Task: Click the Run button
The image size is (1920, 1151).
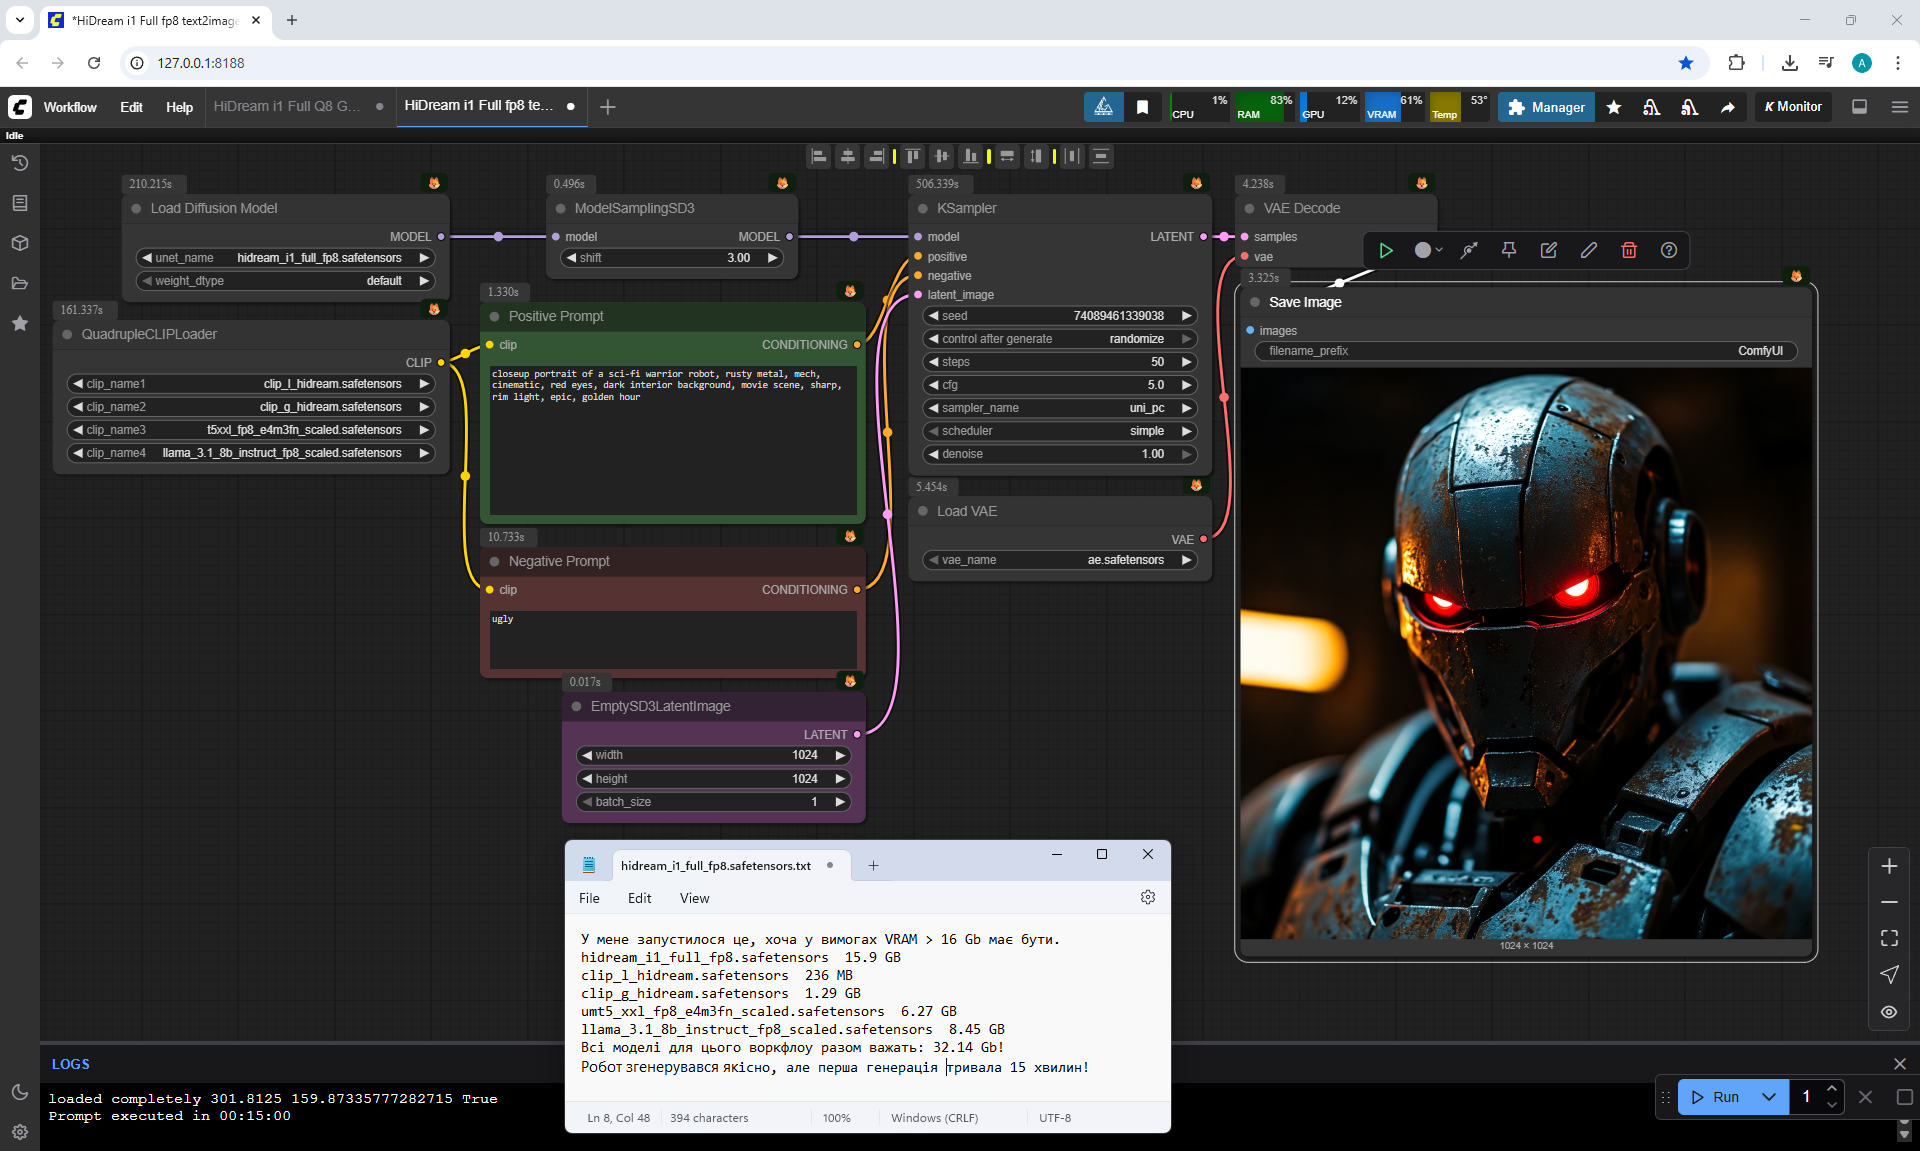Action: point(1716,1097)
